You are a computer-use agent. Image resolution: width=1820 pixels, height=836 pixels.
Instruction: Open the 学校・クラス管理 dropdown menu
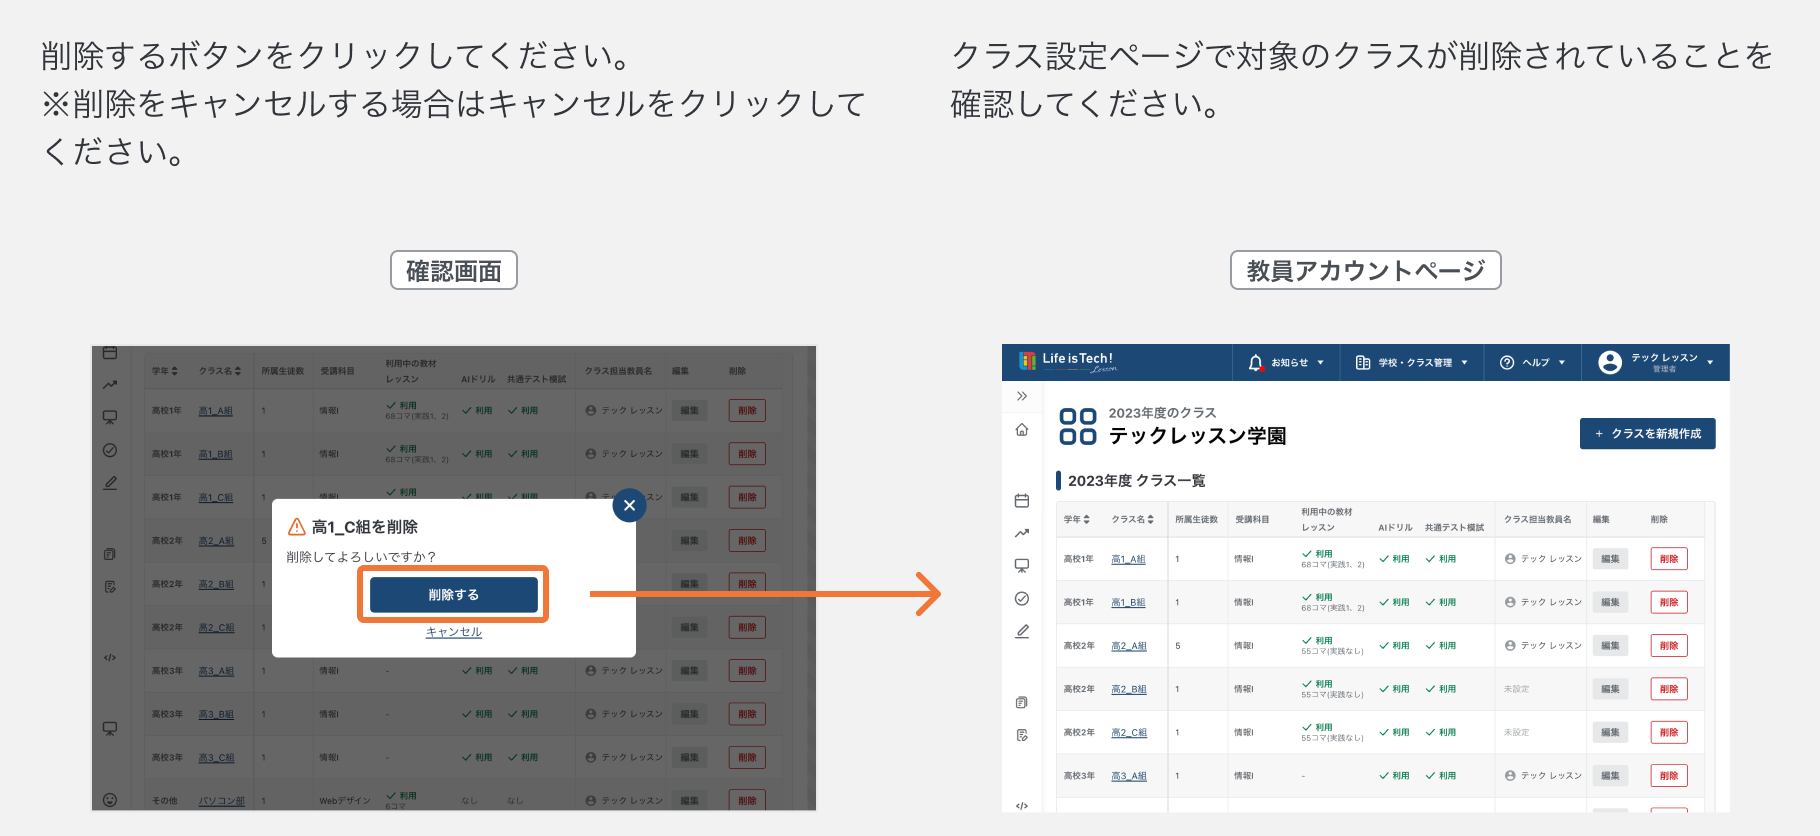click(x=1412, y=363)
